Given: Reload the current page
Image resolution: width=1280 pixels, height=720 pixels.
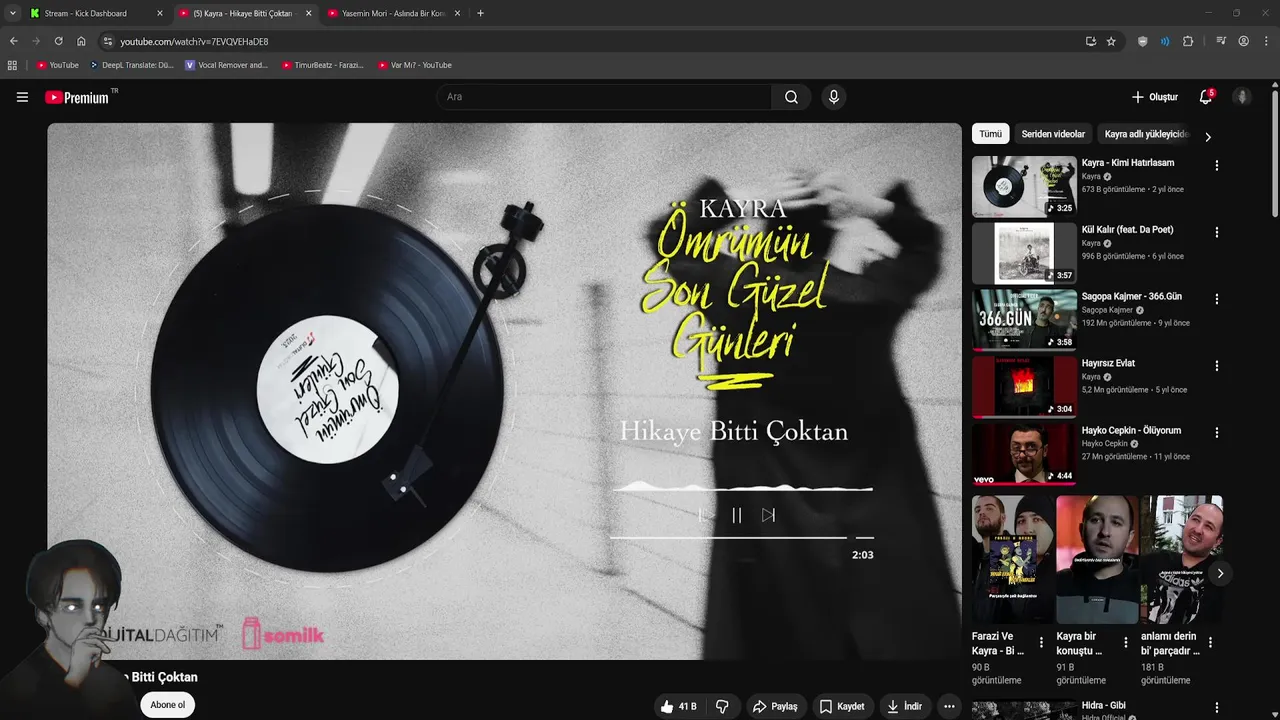Looking at the screenshot, I should pos(58,41).
